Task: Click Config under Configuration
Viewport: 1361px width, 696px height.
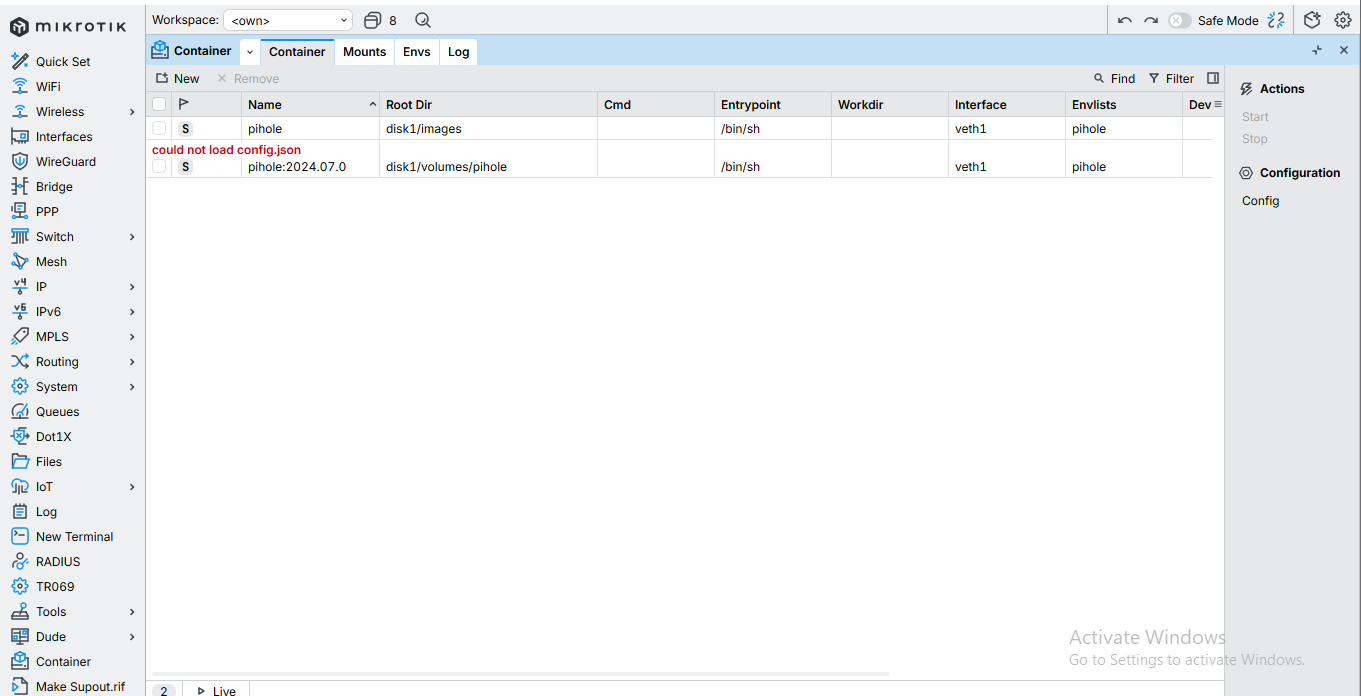Action: coord(1260,201)
